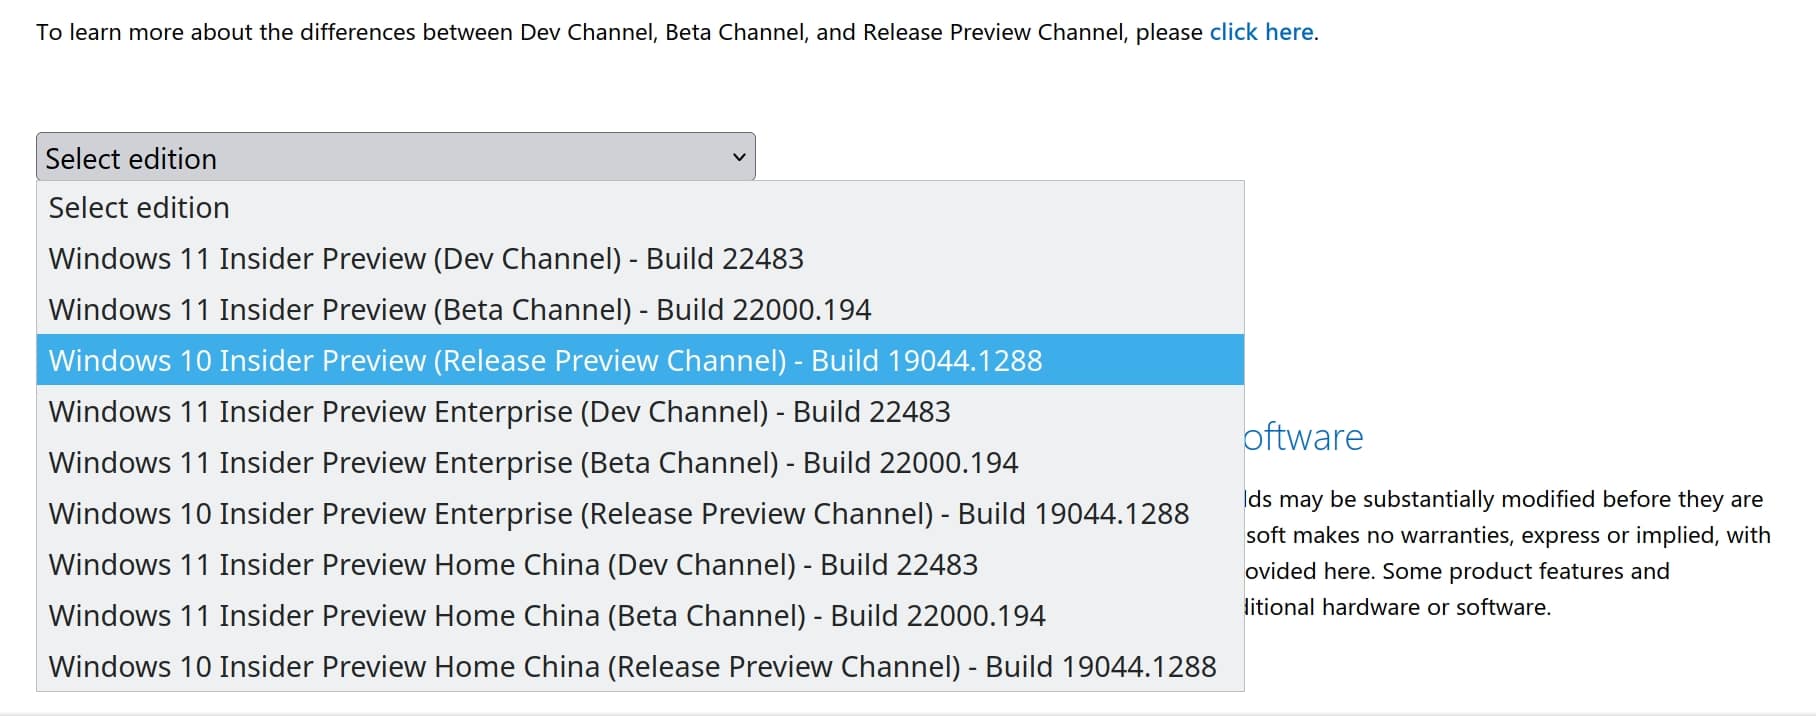Screen dimensions: 1816x716
Task: Choose Windows 11 Insider Preview Home China (Dev Channel)
Action: click(640, 565)
